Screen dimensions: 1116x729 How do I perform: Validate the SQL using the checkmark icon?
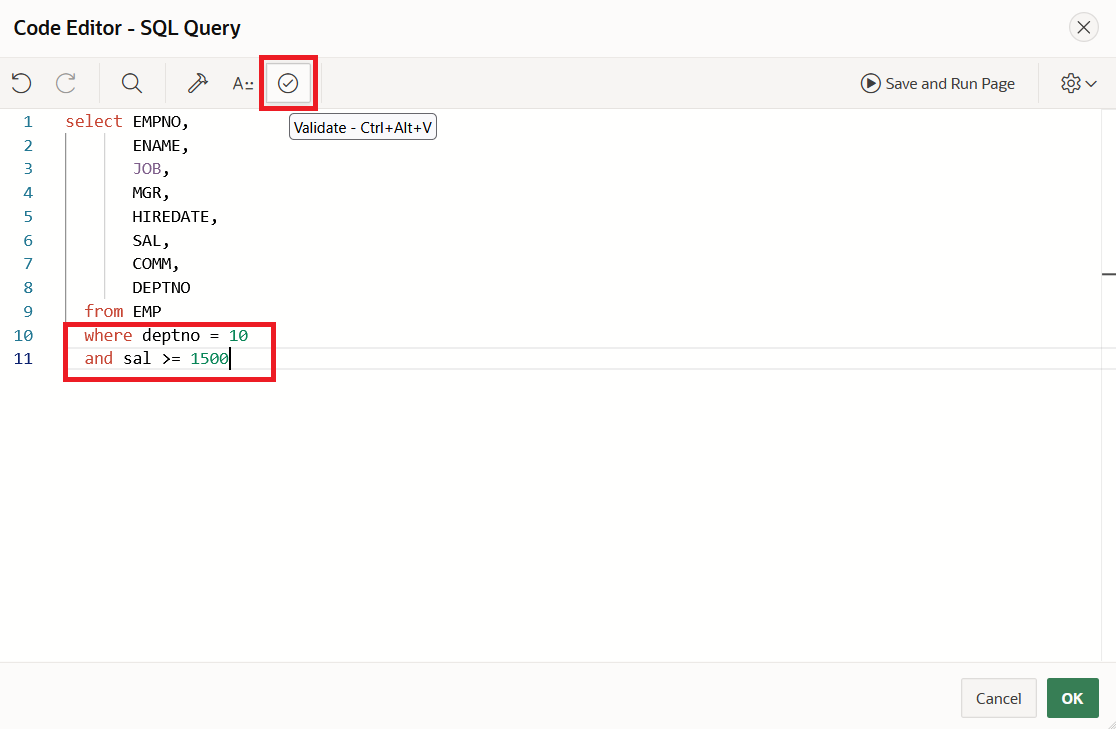288,83
